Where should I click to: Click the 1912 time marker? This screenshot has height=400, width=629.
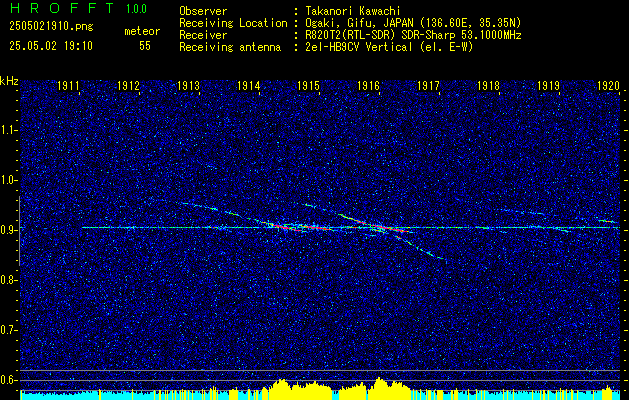click(128, 85)
